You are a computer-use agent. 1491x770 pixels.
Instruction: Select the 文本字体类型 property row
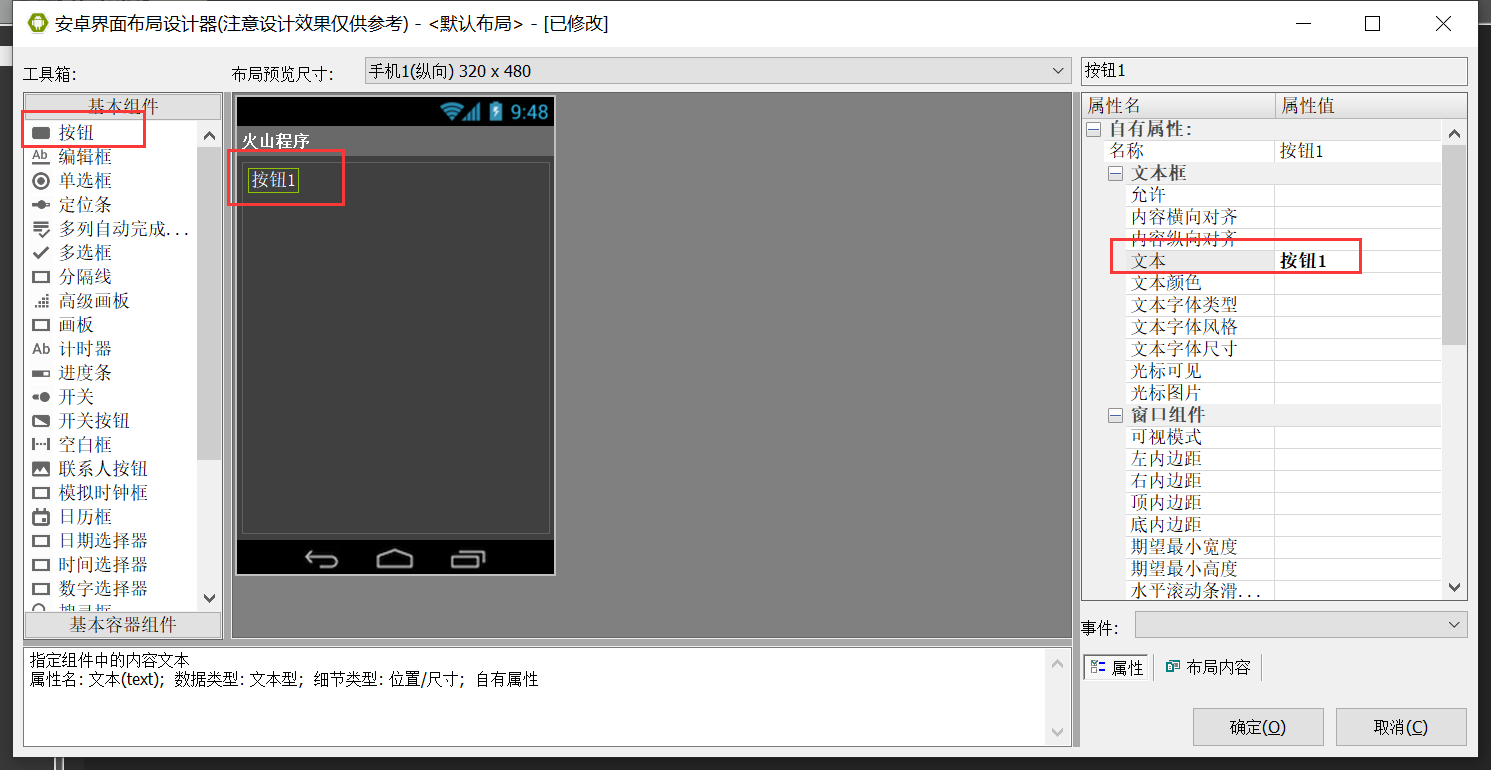click(x=1284, y=305)
